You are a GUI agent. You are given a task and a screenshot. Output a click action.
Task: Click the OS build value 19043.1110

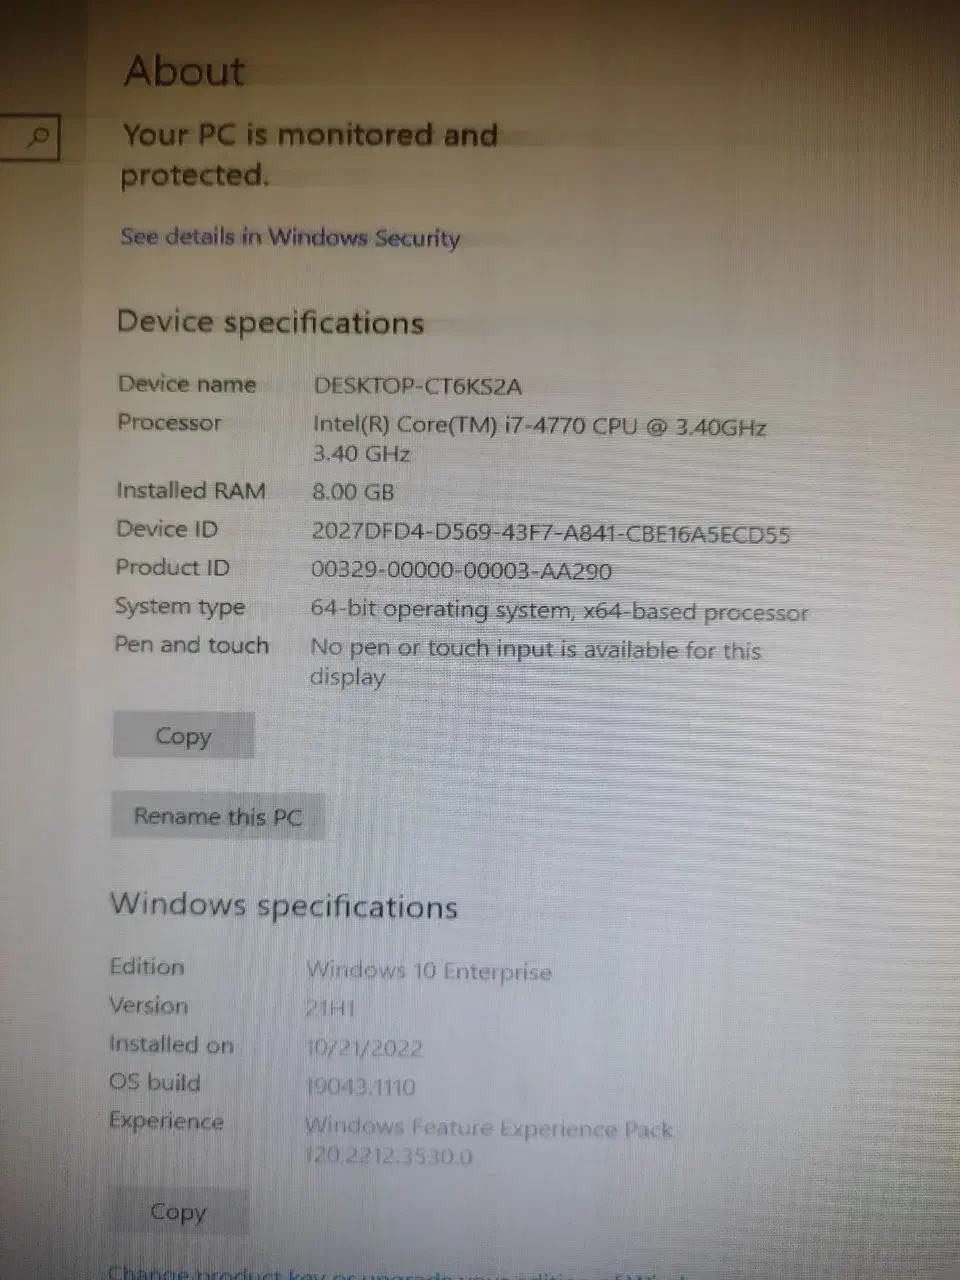(360, 1086)
